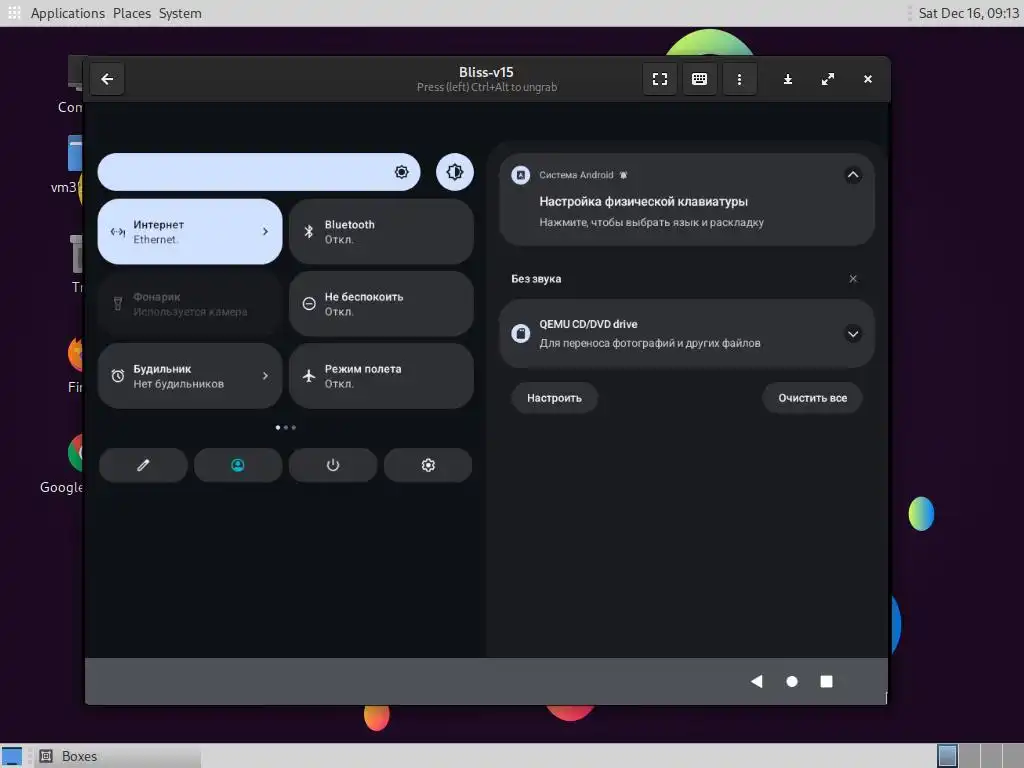This screenshot has height=768, width=1024.
Task: Open the keyboard shortcuts button in header
Action: tap(699, 79)
